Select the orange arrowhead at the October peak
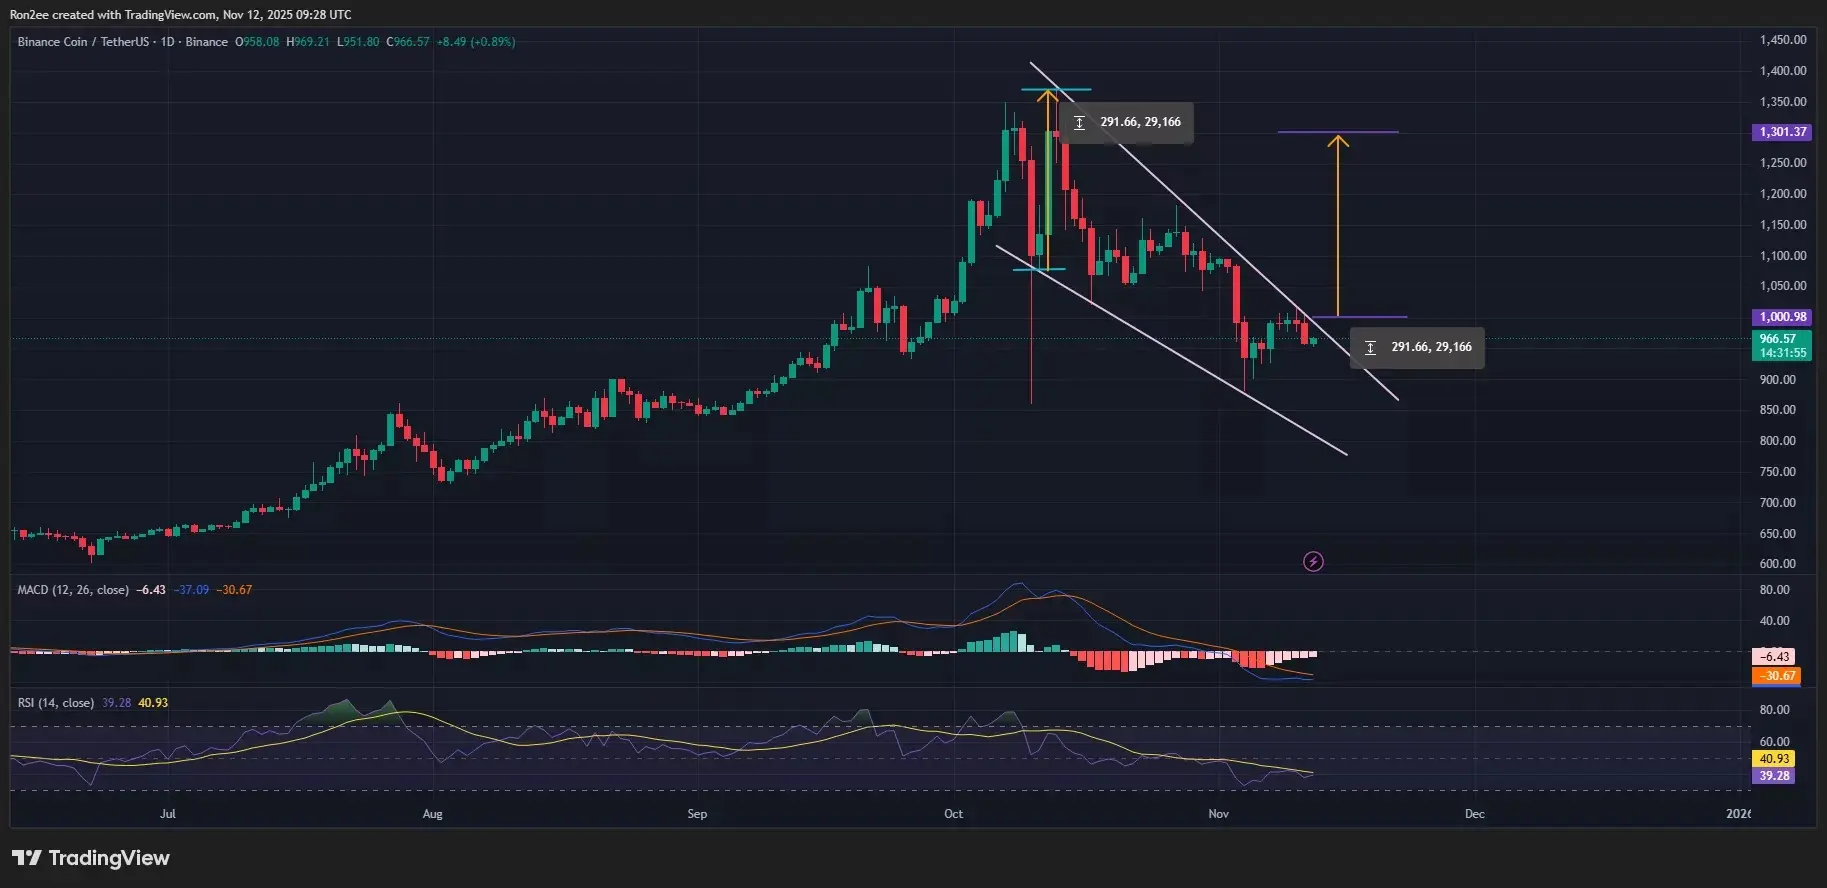The height and width of the screenshot is (888, 1827). click(1047, 97)
